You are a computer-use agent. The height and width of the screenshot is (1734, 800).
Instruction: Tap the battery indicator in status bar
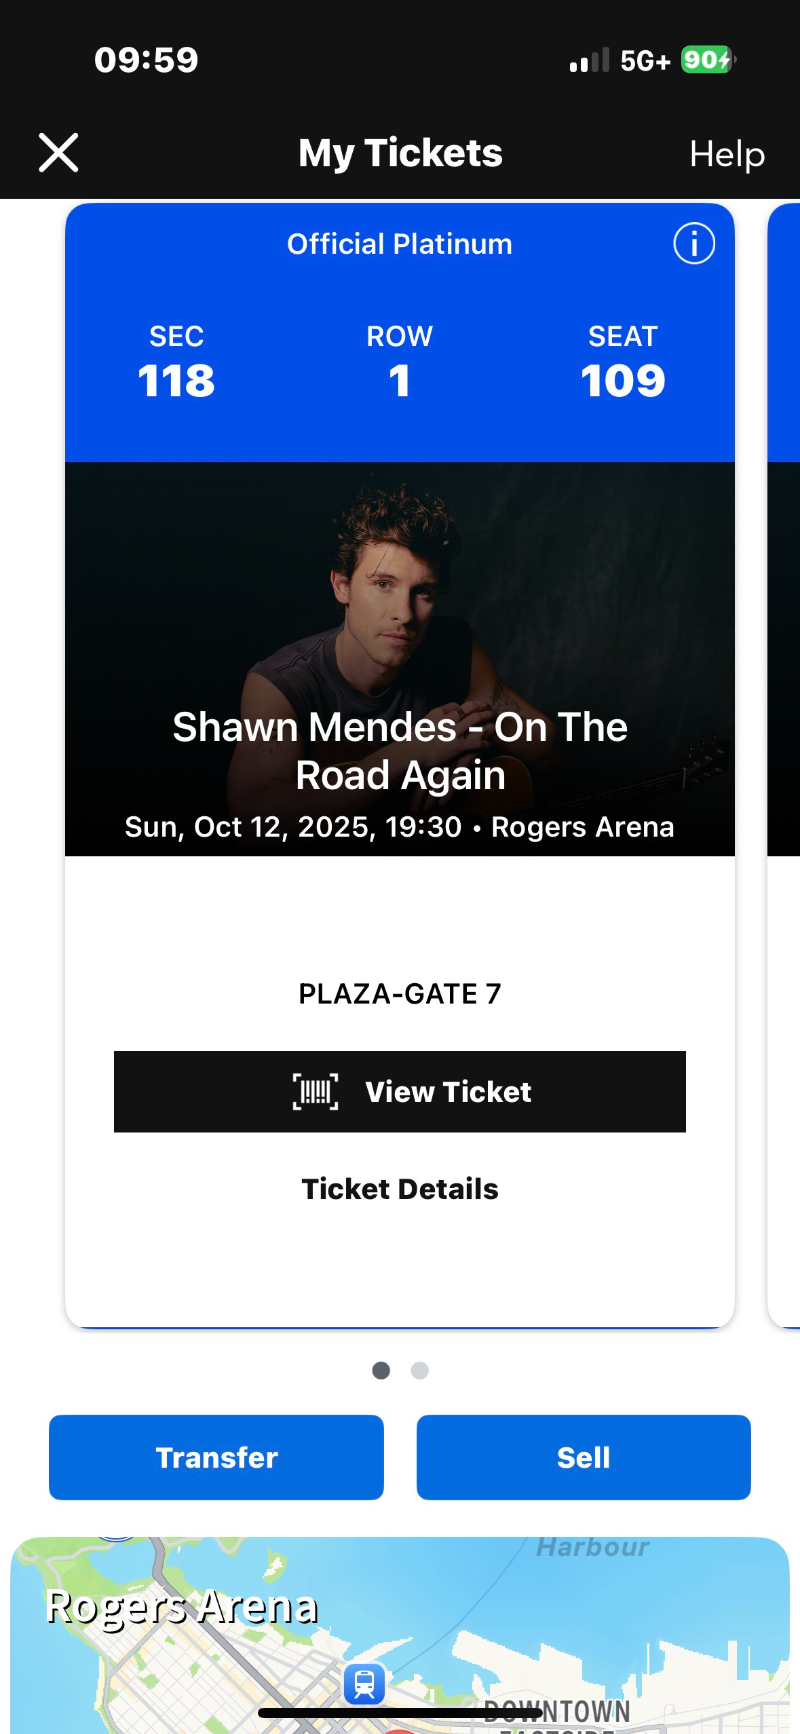point(707,60)
